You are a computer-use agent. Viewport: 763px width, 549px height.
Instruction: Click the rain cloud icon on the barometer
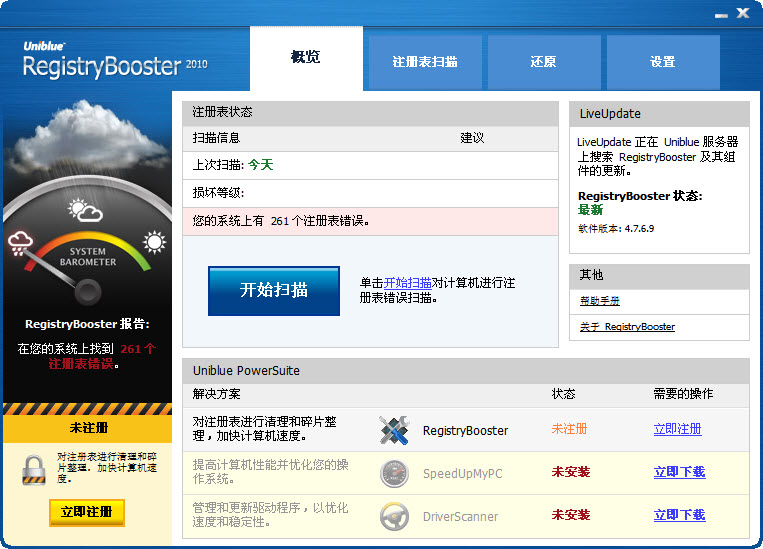pyautogui.click(x=20, y=243)
